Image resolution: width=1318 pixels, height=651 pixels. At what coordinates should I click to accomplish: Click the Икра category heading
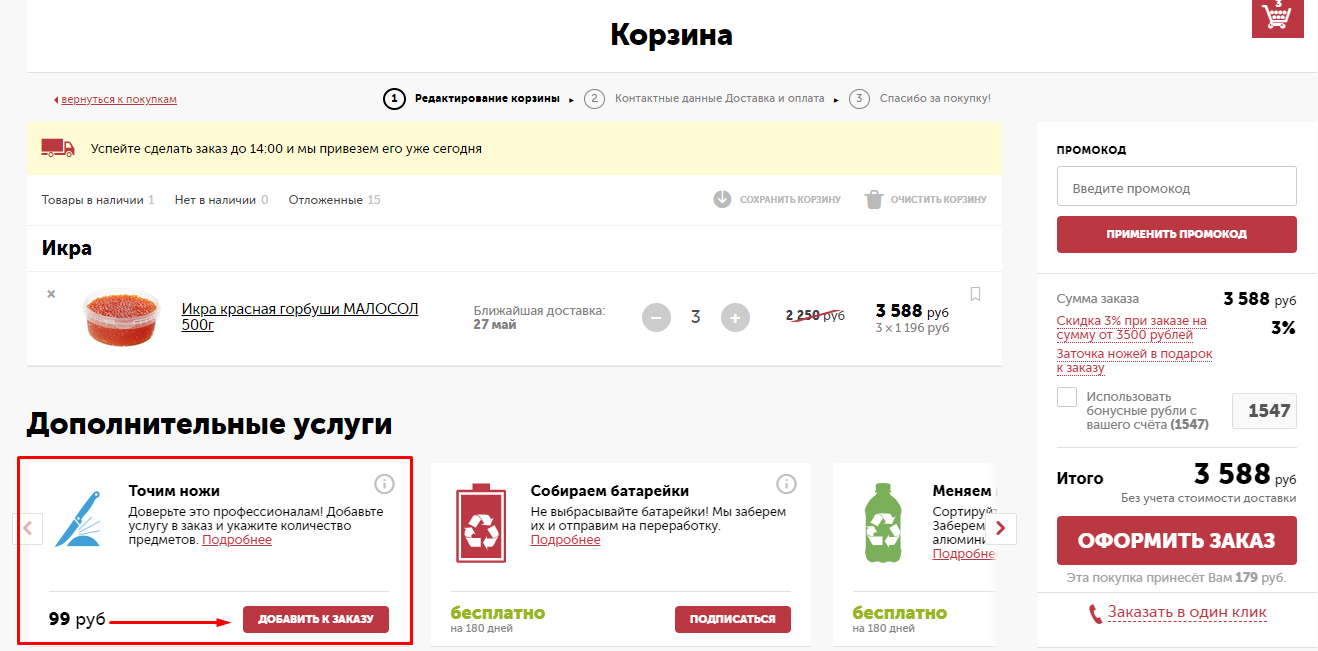coord(67,248)
